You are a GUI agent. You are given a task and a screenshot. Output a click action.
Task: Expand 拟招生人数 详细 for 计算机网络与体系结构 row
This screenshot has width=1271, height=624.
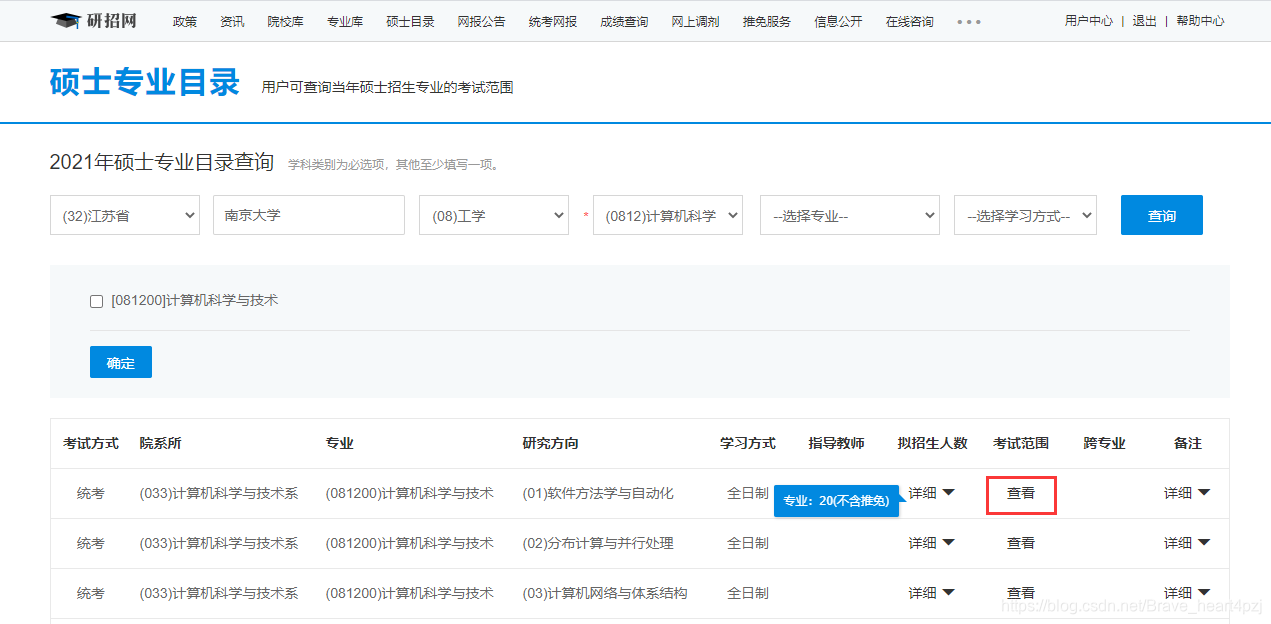click(x=932, y=593)
